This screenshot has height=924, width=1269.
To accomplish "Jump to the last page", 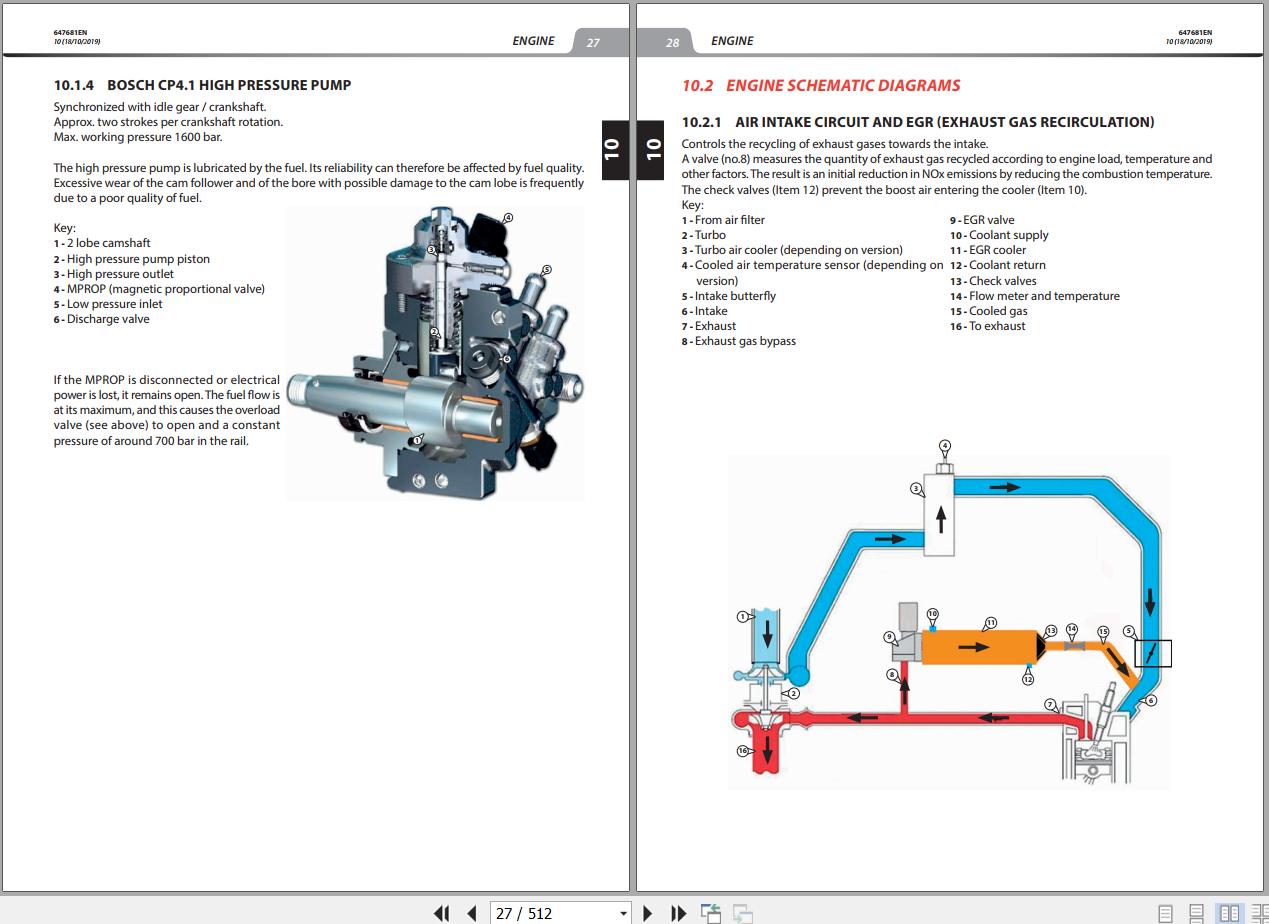I will (x=678, y=913).
